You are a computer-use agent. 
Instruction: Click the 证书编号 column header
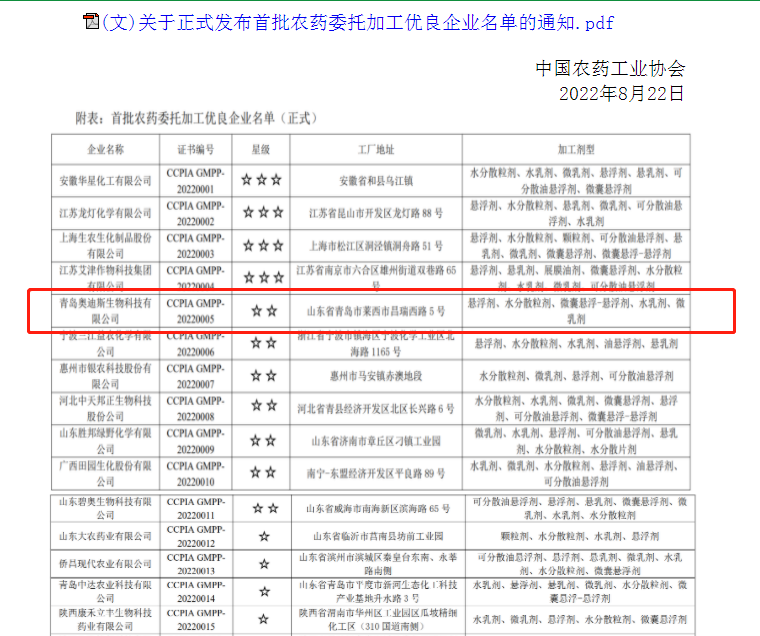tap(196, 150)
